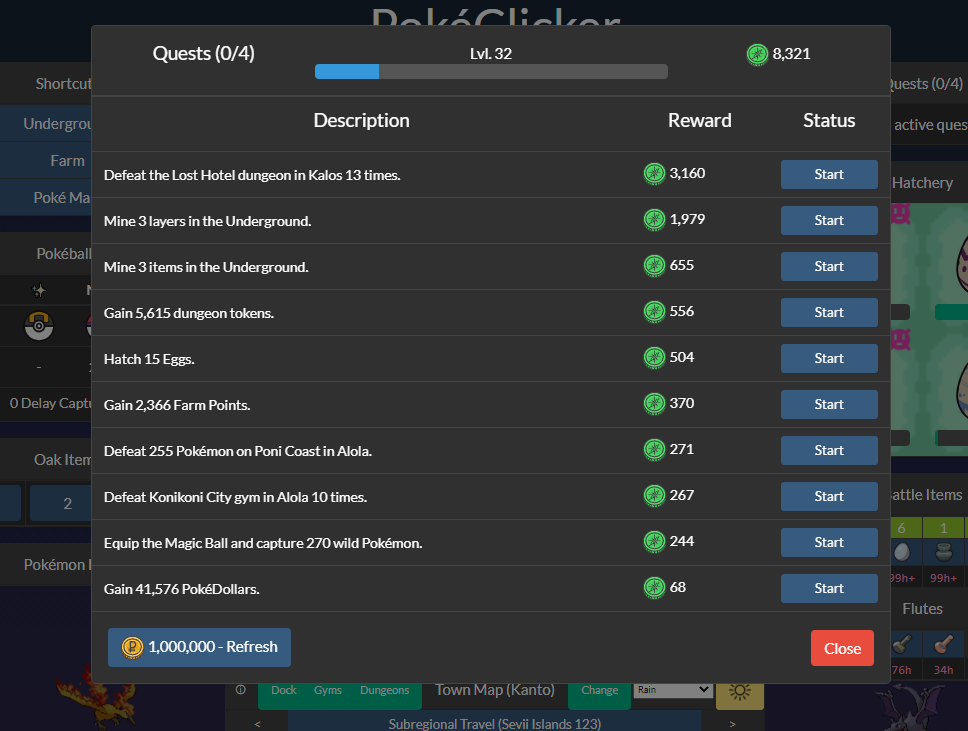Screen dimensions: 968x731
Task: Close the Quests dialog
Action: click(x=842, y=648)
